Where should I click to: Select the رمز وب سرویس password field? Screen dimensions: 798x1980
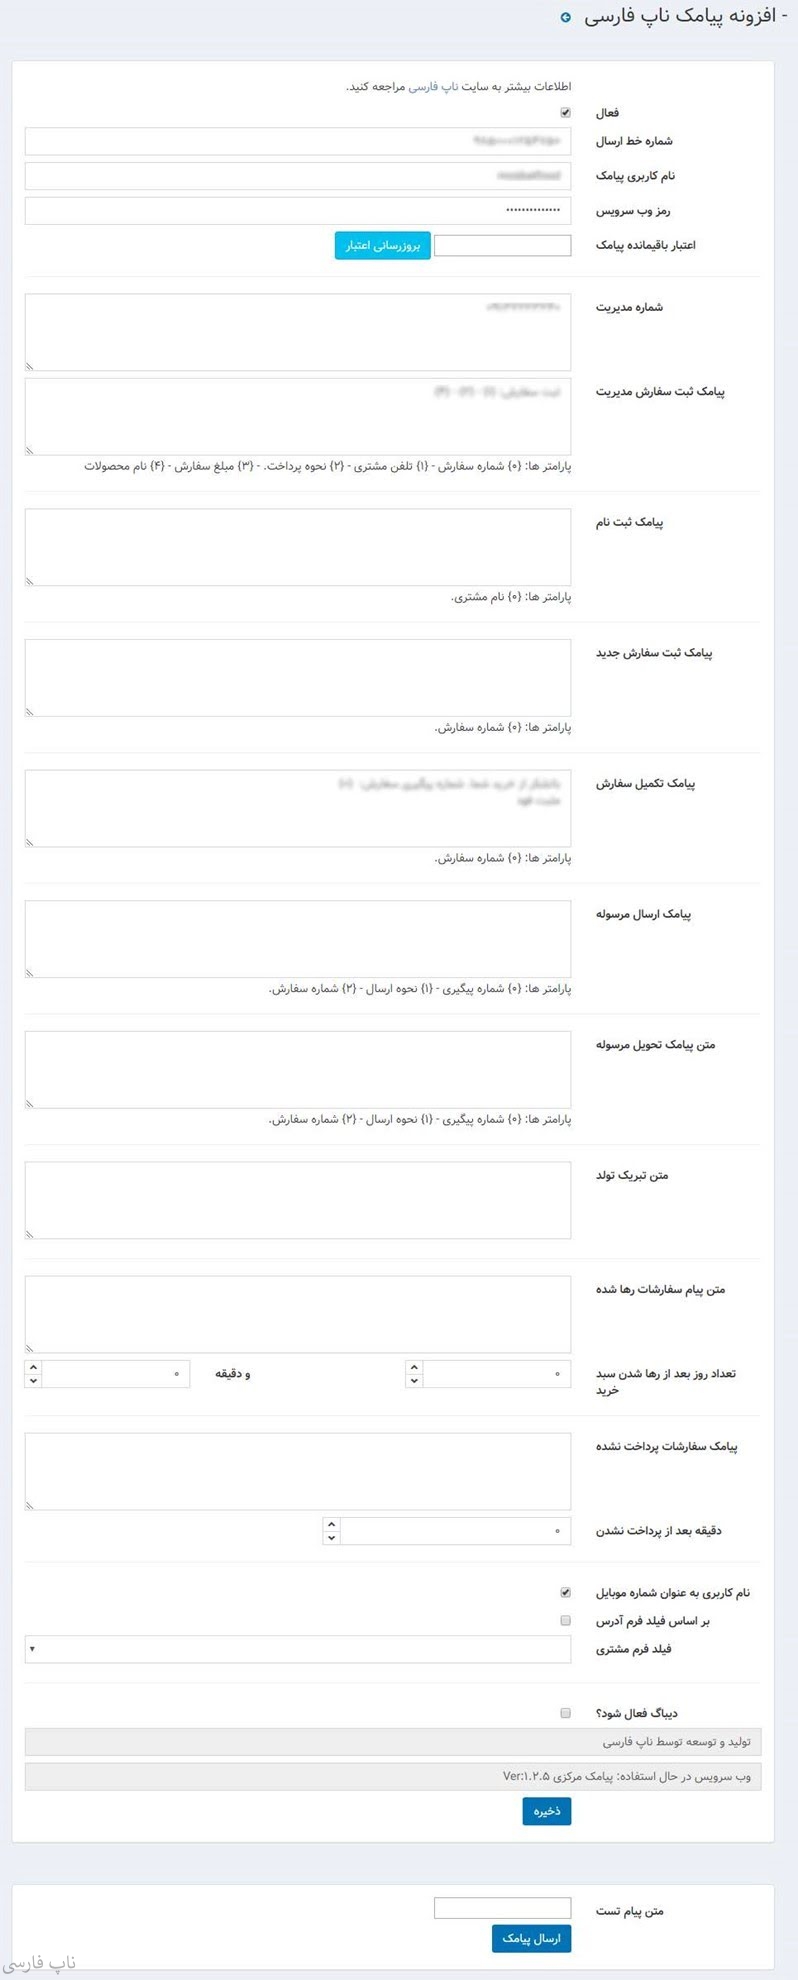click(x=298, y=210)
